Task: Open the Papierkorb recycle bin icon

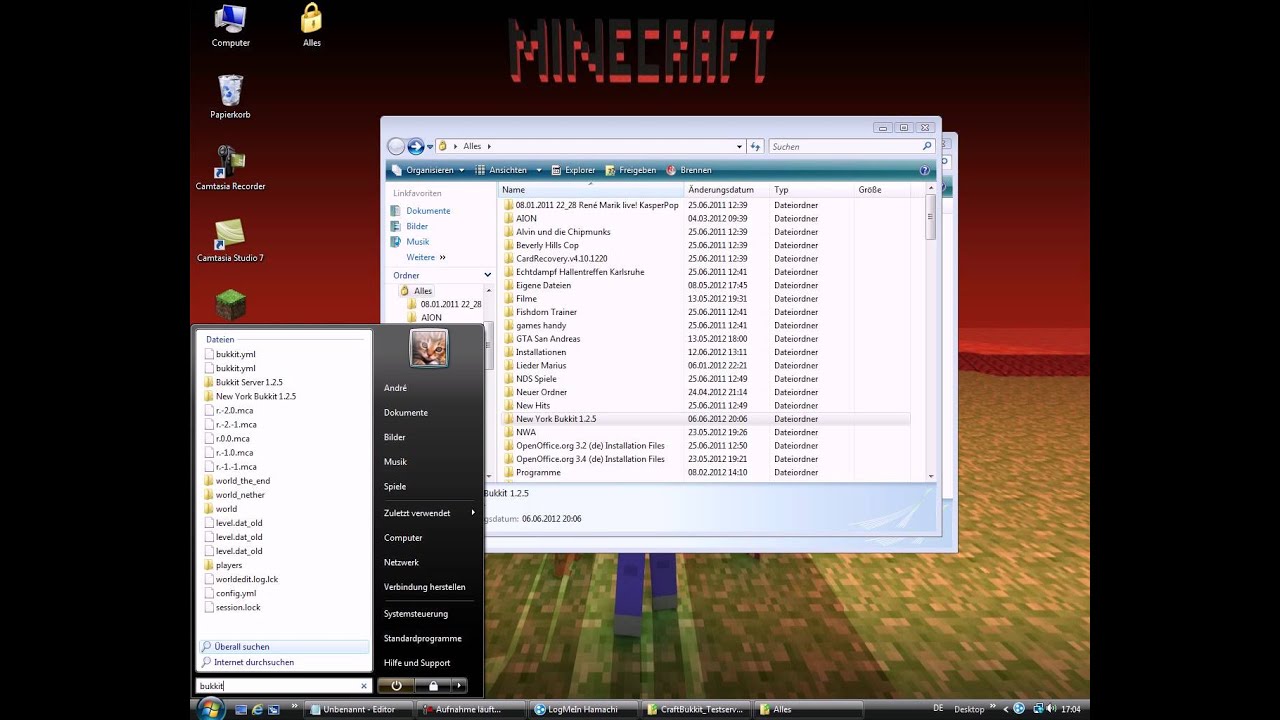Action: tap(230, 97)
